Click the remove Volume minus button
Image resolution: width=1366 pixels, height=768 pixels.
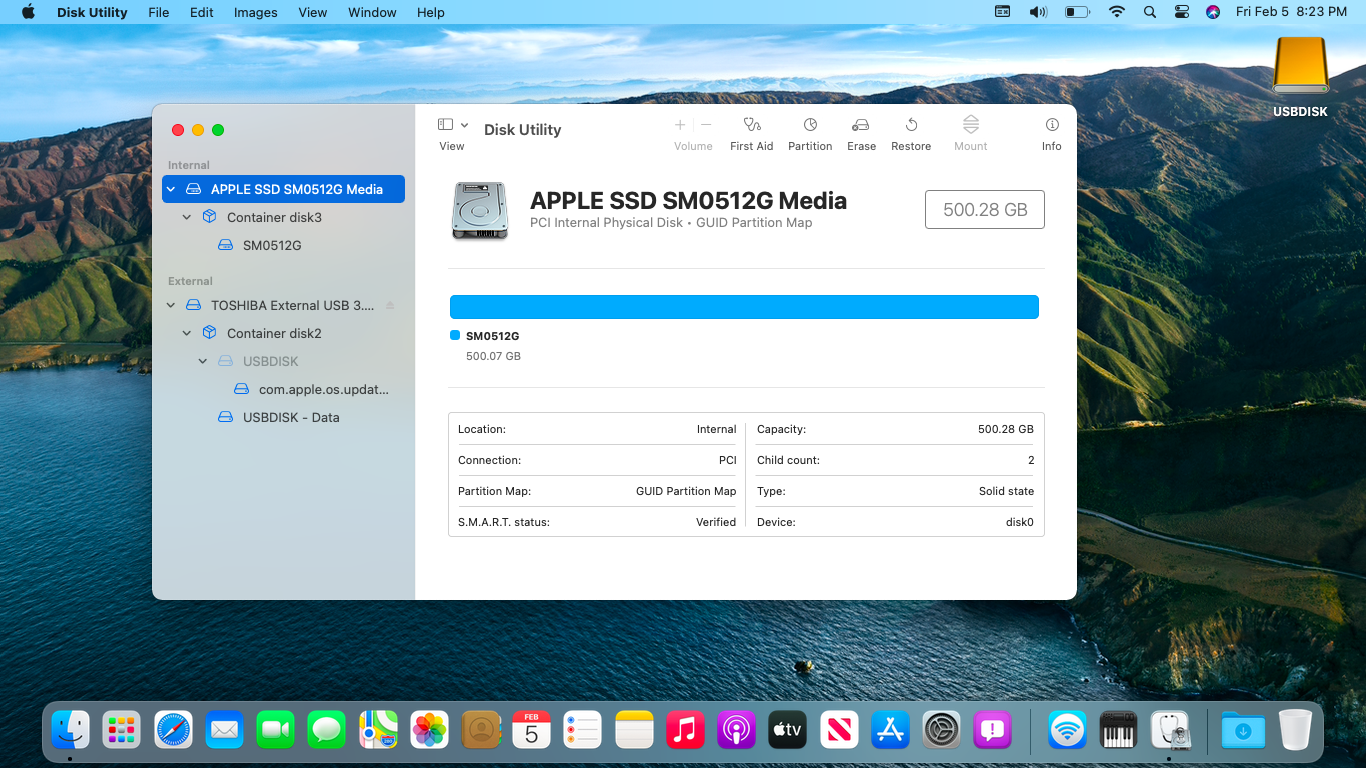pyautogui.click(x=706, y=125)
